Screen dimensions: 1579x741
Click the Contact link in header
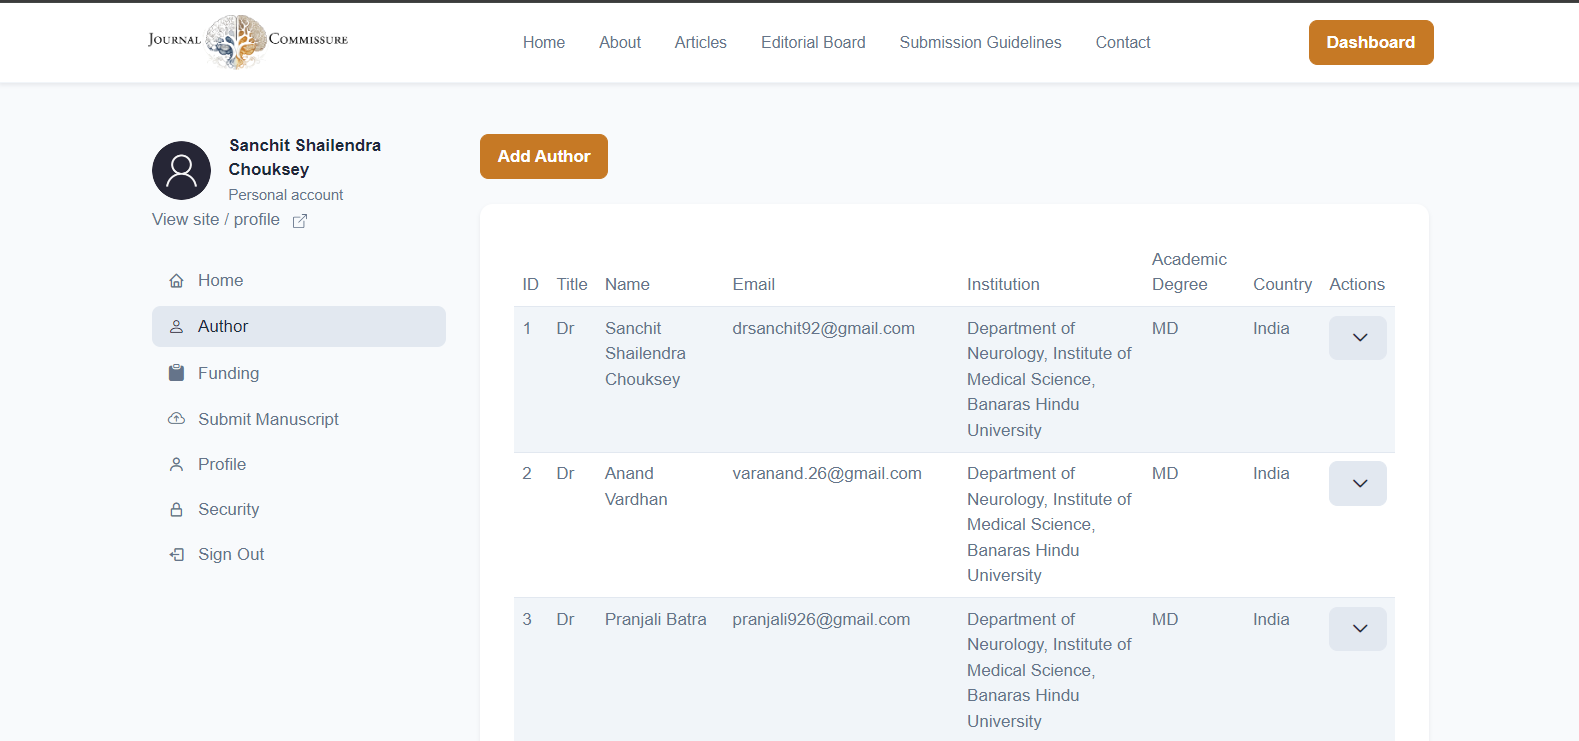pos(1122,42)
